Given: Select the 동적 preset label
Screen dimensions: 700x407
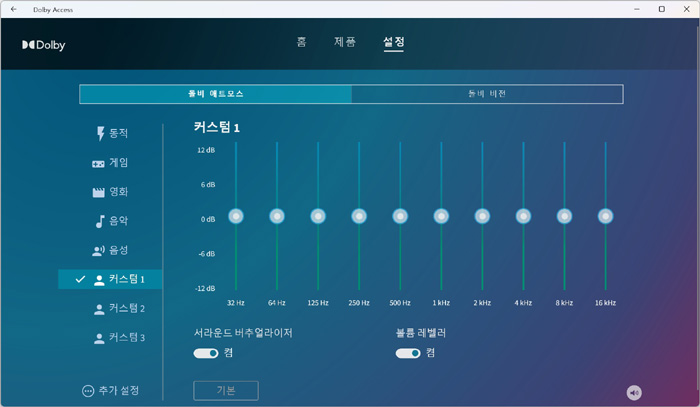Looking at the screenshot, I should coord(119,133).
